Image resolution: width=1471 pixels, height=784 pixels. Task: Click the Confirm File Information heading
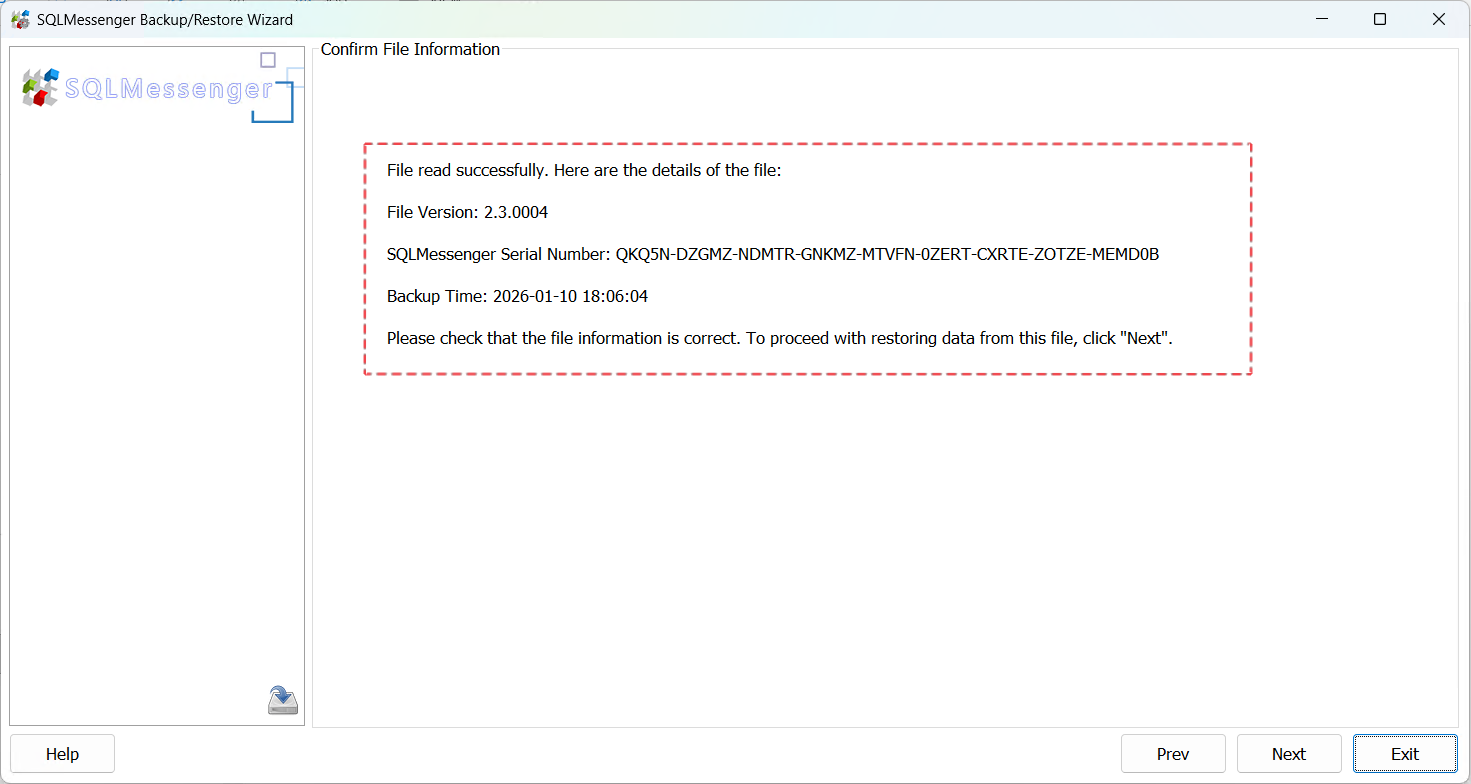409,49
